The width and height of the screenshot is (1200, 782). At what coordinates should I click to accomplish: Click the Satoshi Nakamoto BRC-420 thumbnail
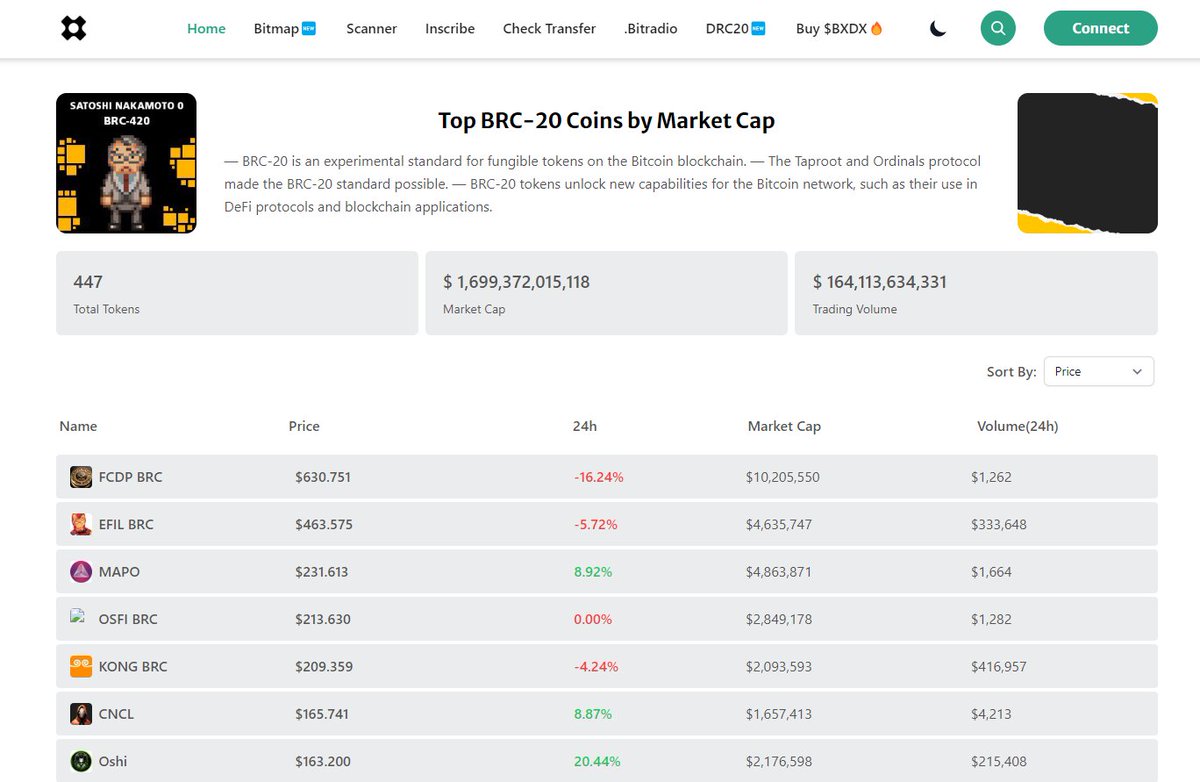[126, 163]
